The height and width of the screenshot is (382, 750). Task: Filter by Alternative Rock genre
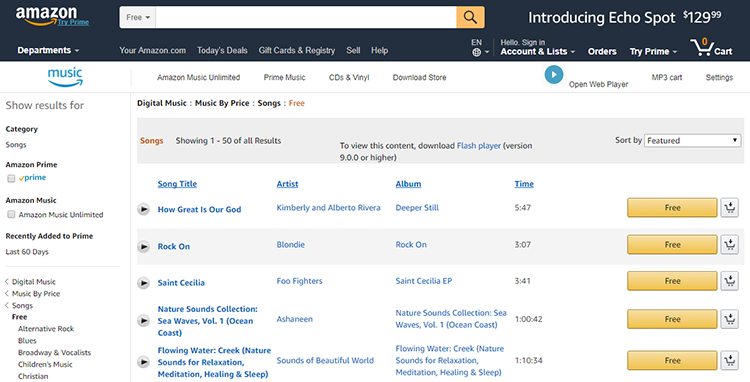46,329
